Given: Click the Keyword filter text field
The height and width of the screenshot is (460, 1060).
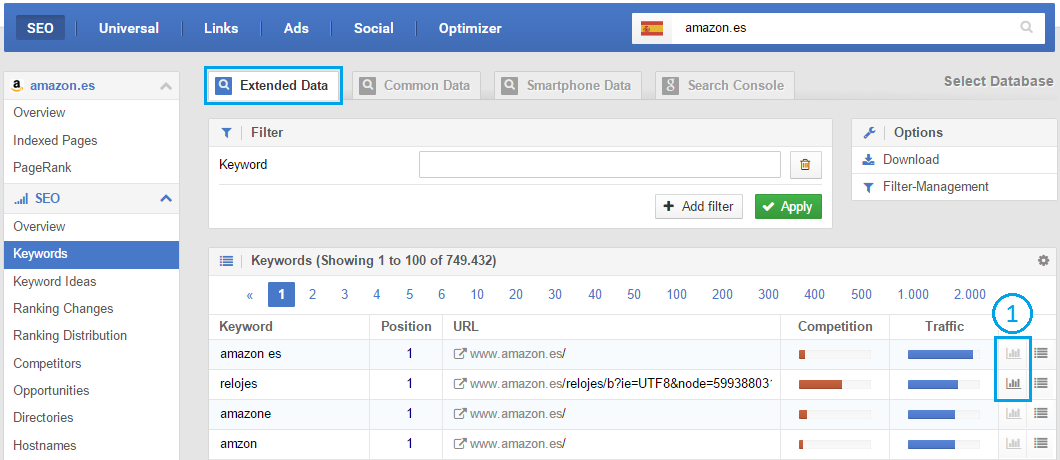Looking at the screenshot, I should (x=599, y=165).
